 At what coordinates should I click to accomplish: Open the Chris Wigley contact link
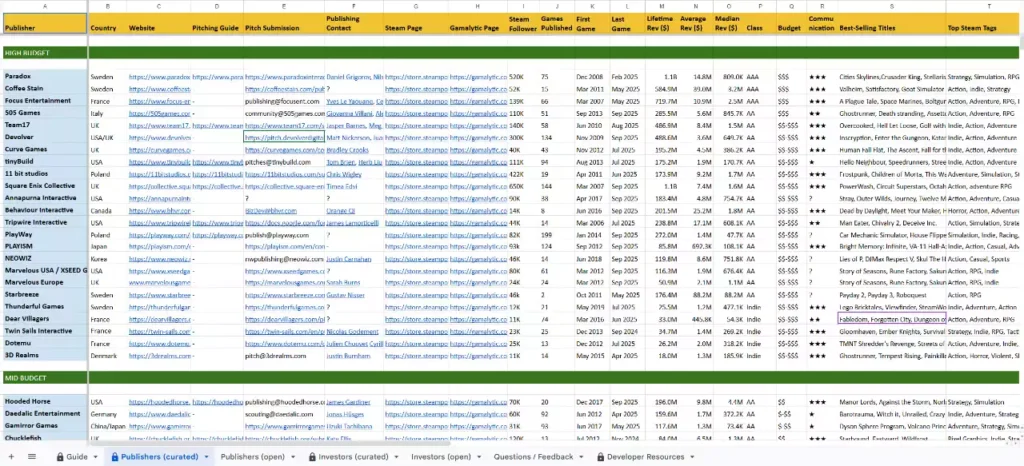tap(343, 175)
